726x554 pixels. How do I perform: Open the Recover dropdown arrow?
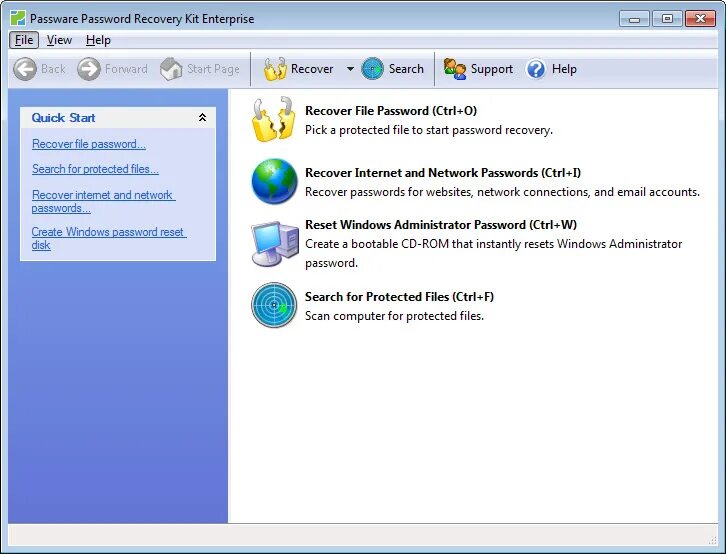(350, 69)
